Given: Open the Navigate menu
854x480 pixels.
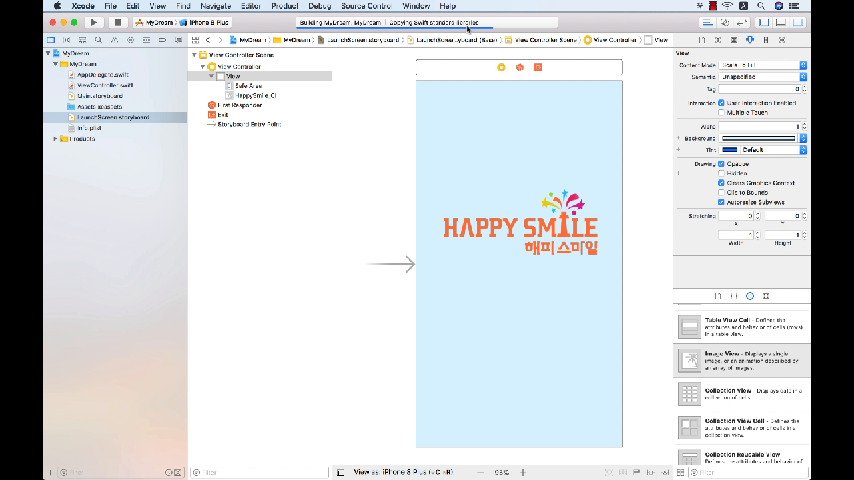Looking at the screenshot, I should tap(216, 6).
